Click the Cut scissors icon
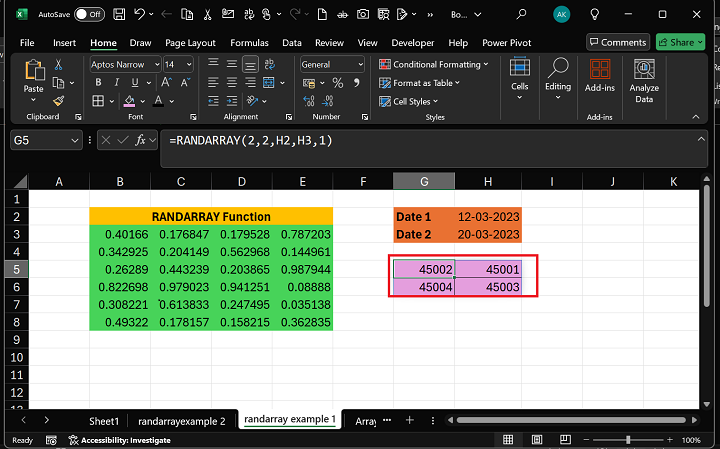The width and height of the screenshot is (720, 449). tap(59, 64)
